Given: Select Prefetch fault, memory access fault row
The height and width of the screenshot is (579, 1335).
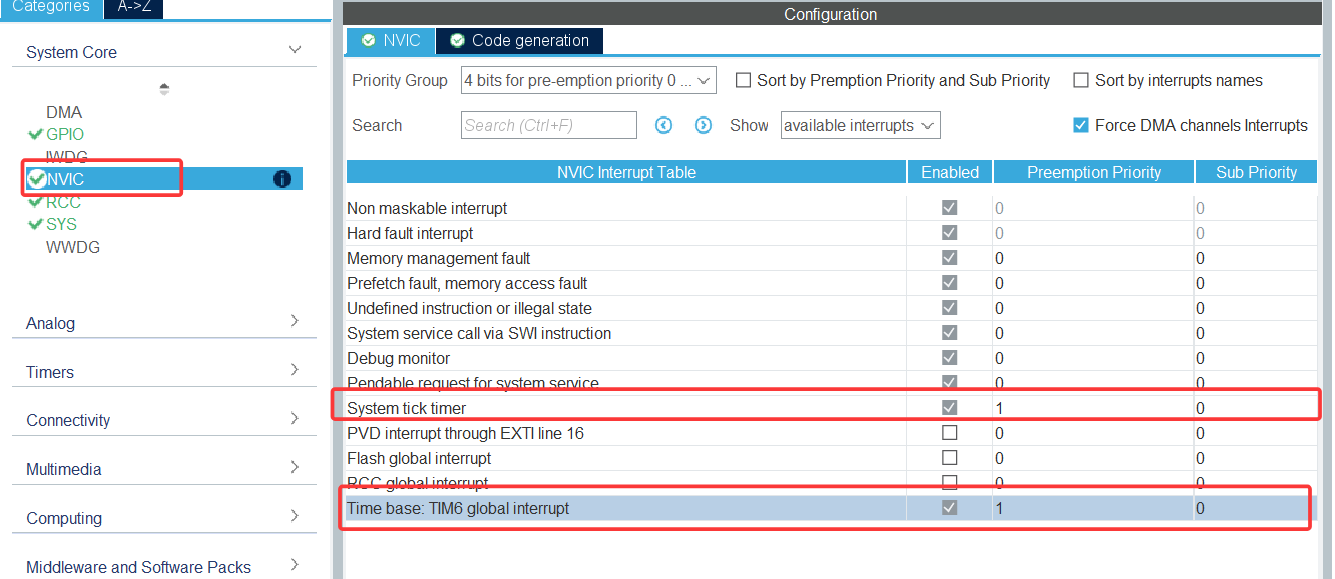Looking at the screenshot, I should pyautogui.click(x=831, y=283).
